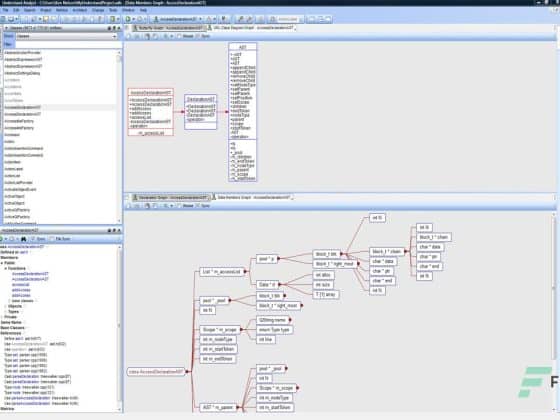The height and width of the screenshot is (420, 560).
Task: Switch to the Data Members Graph tab
Action: 252,197
